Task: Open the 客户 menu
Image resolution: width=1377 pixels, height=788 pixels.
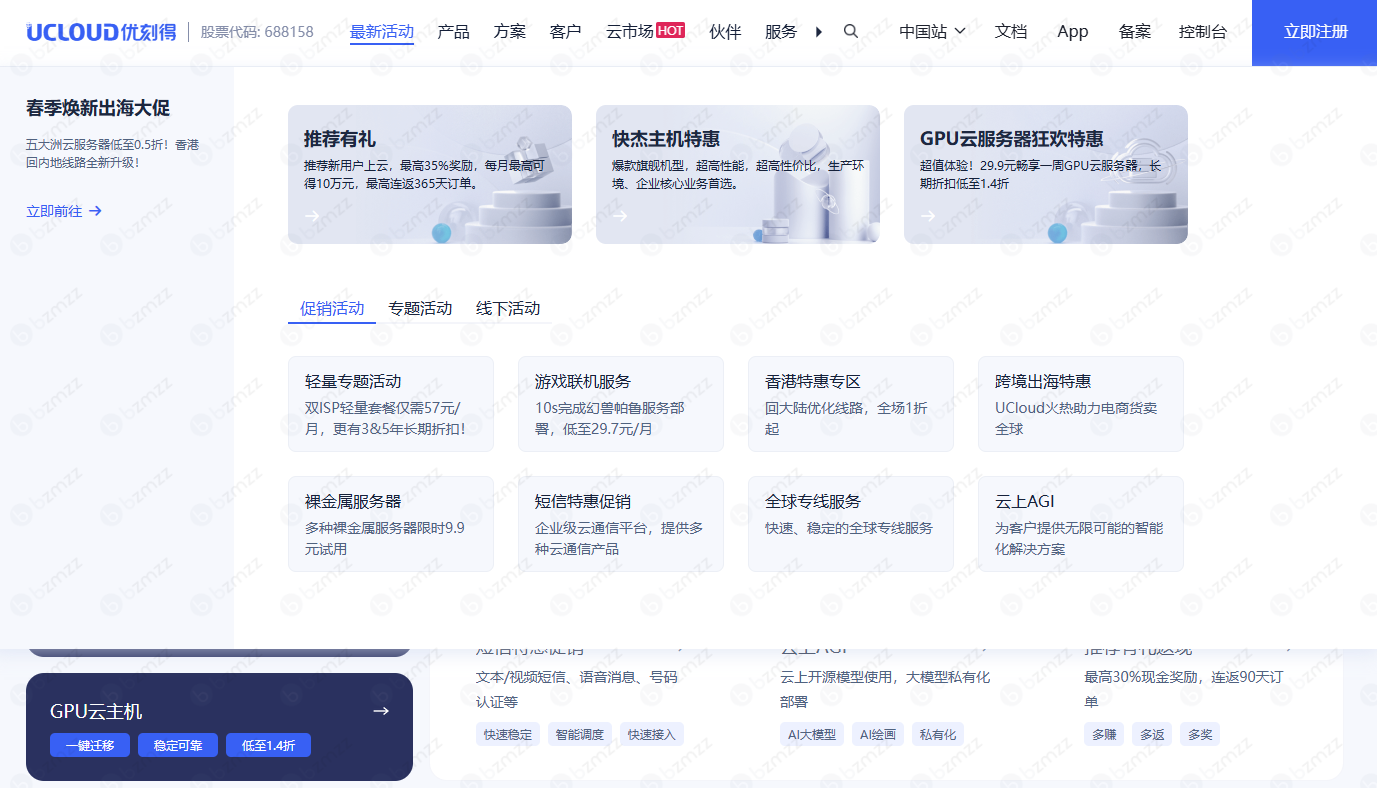Action: (x=566, y=32)
